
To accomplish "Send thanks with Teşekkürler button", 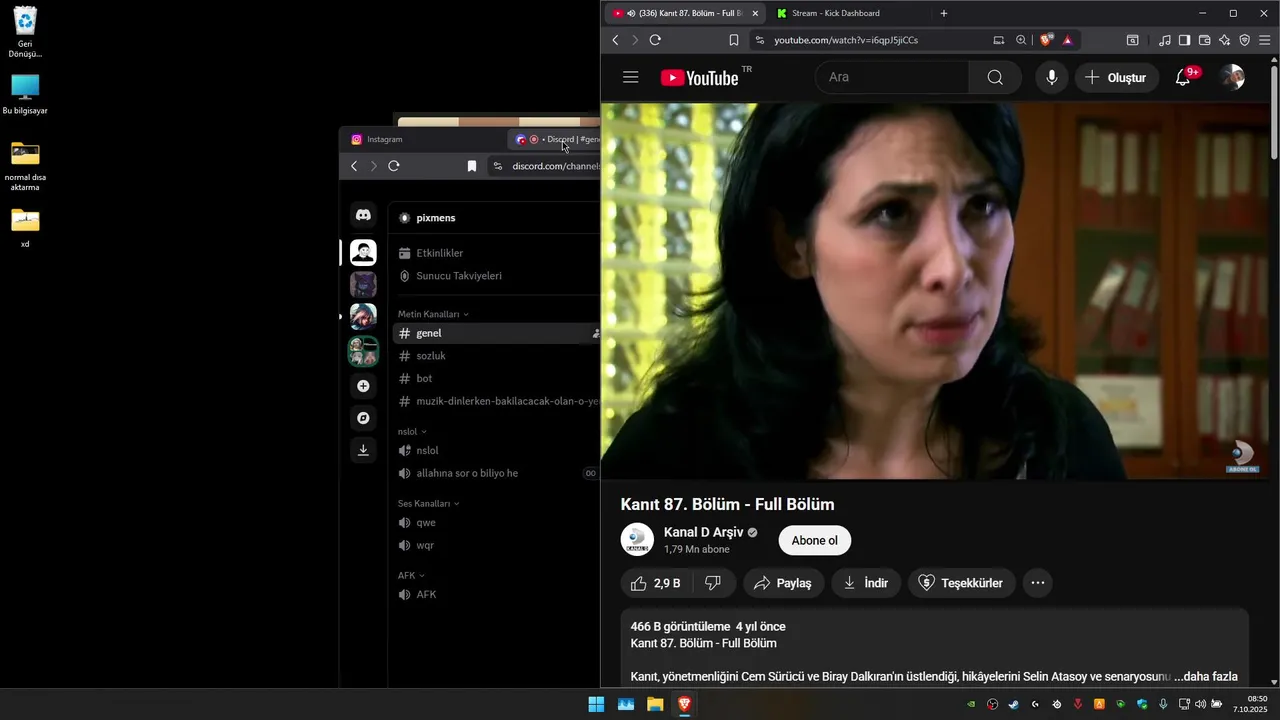I will (961, 583).
